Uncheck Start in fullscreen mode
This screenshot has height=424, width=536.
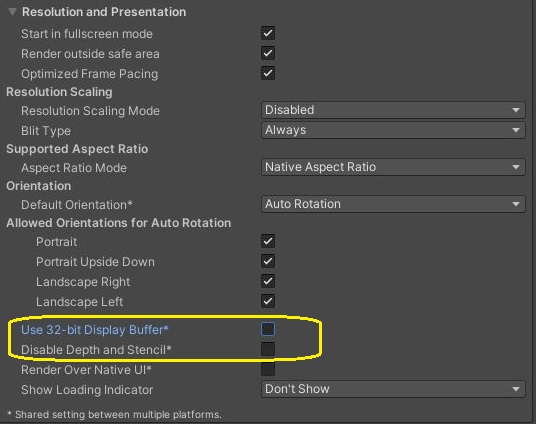(268, 33)
